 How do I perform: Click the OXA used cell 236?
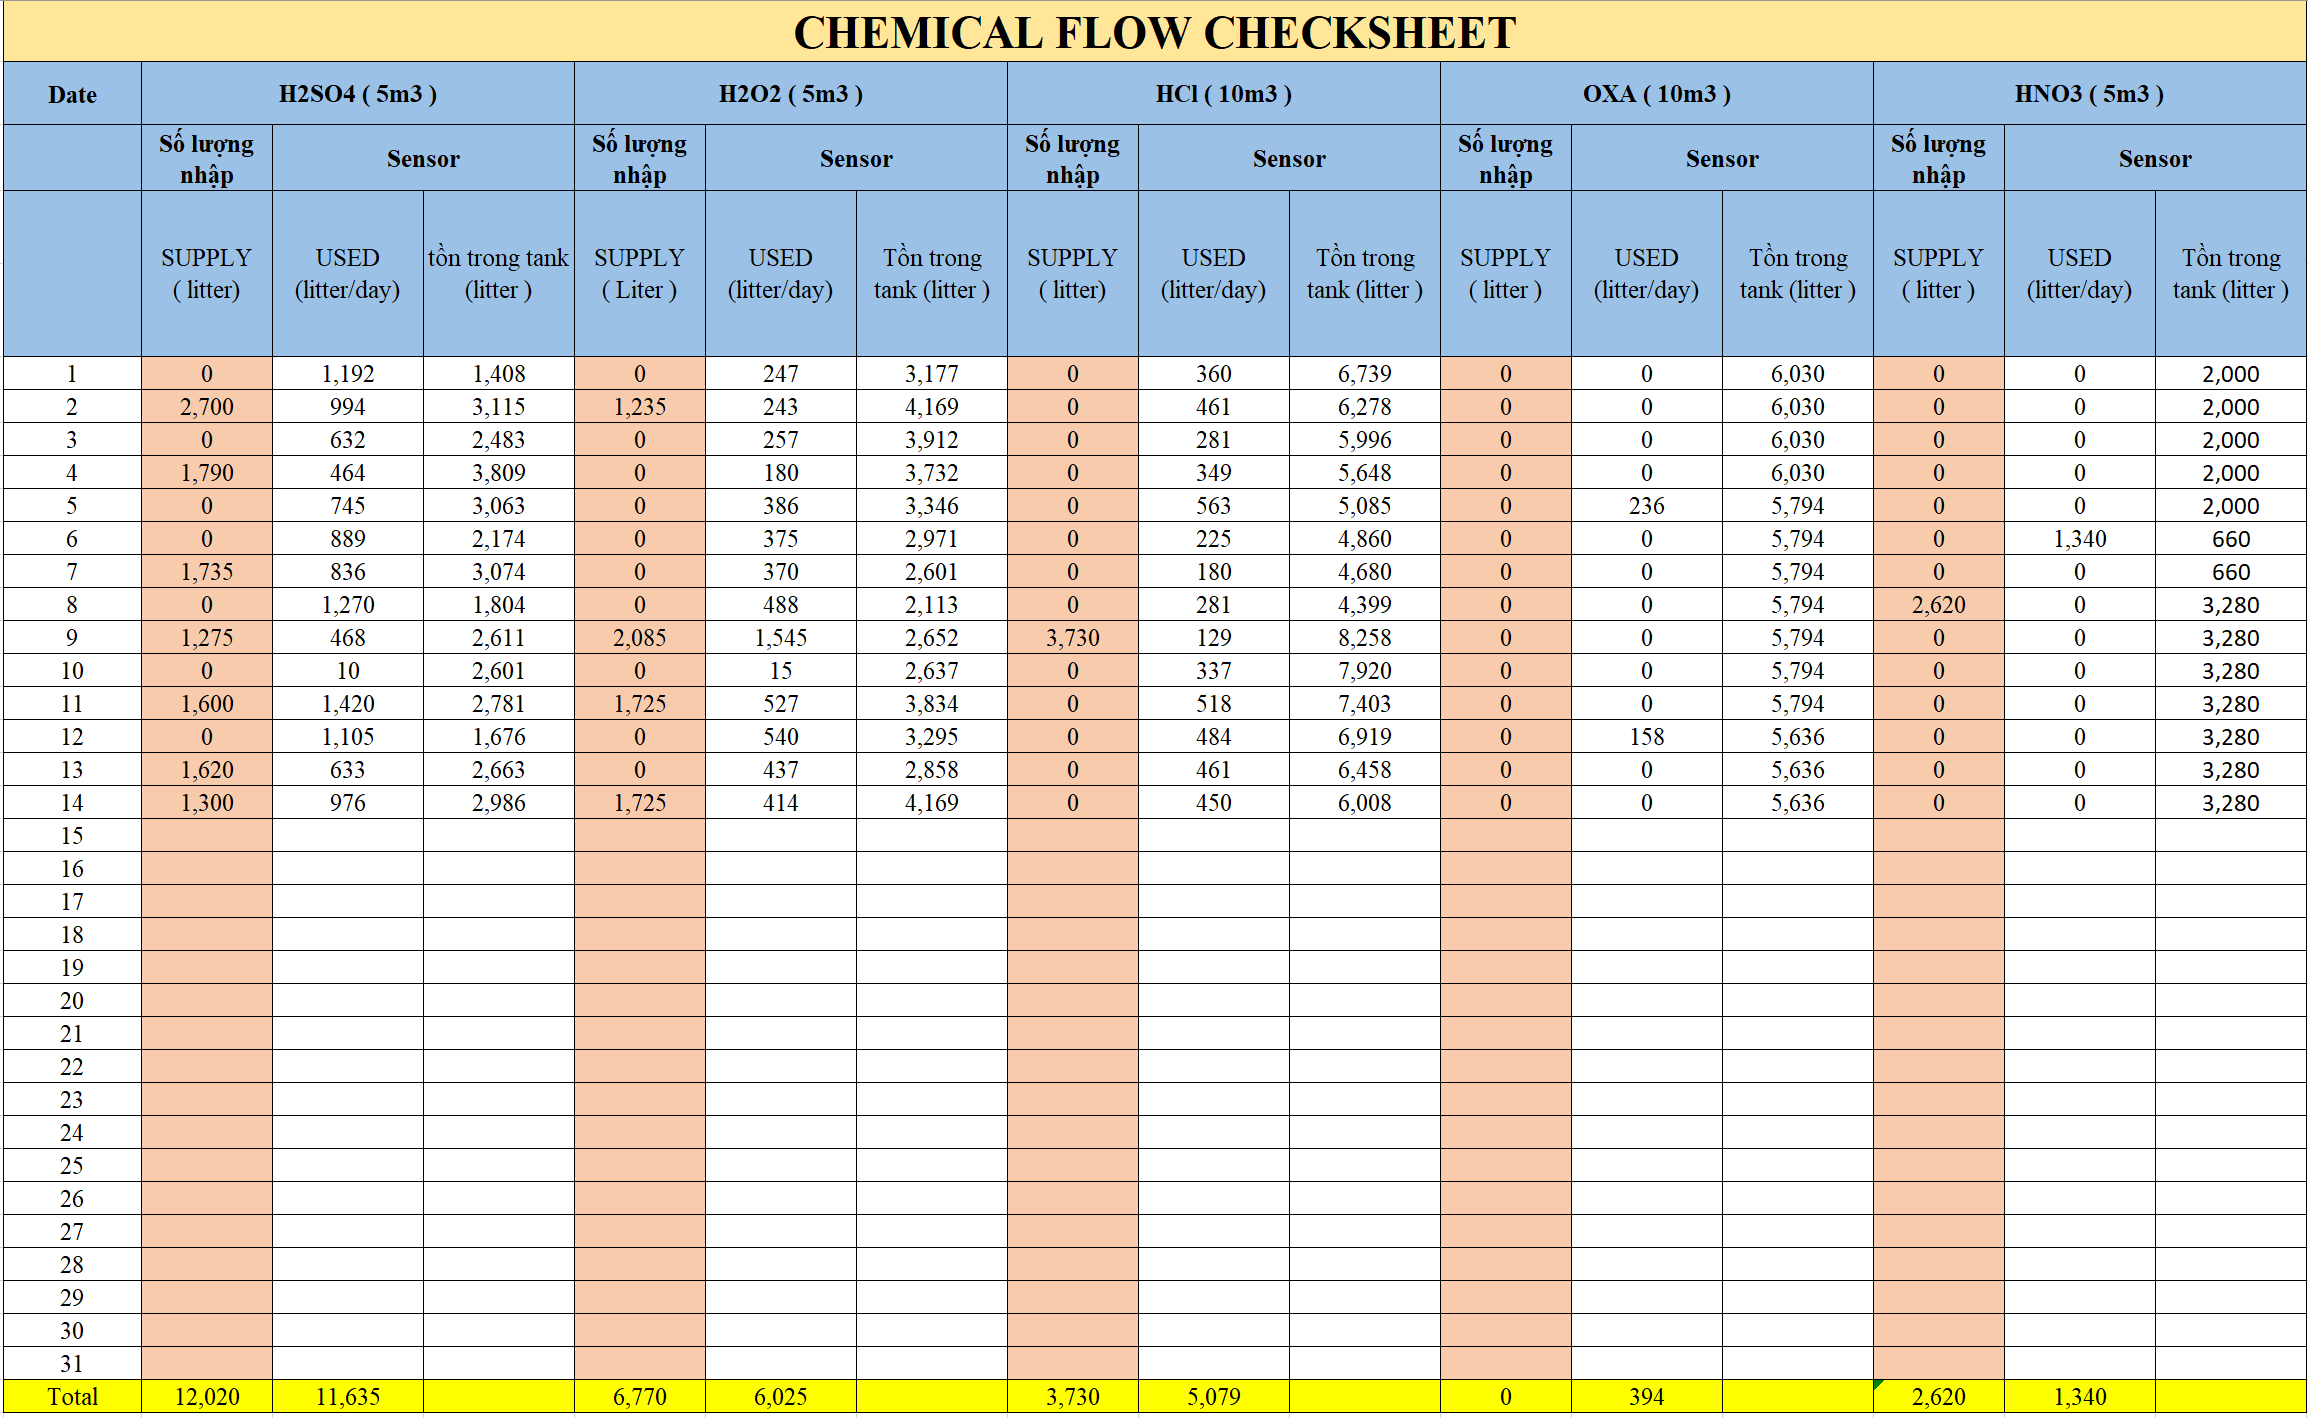(x=1647, y=506)
